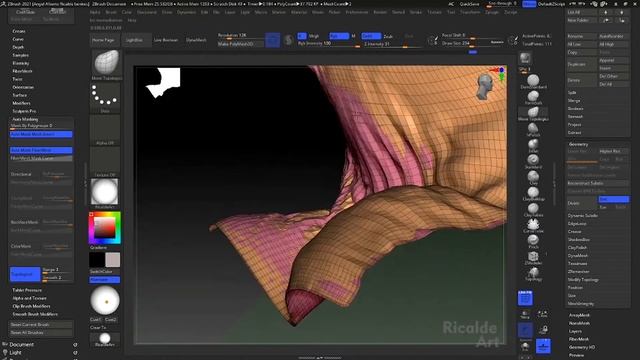Click the SPix render icon

tap(525, 59)
